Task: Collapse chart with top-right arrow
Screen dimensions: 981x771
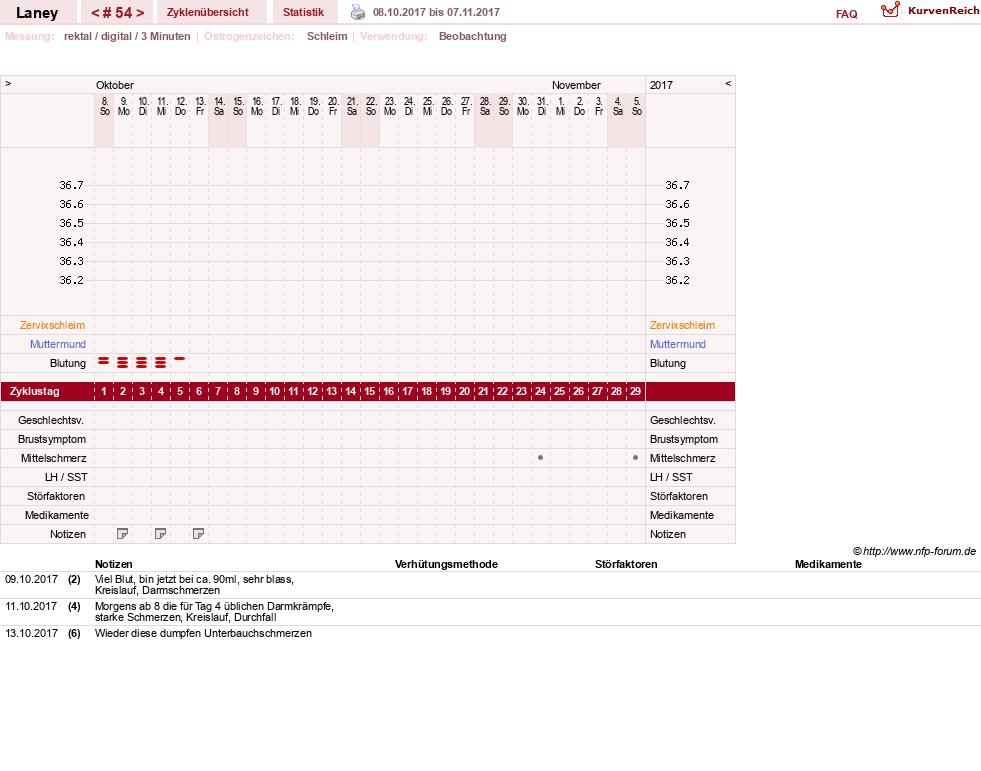Action: pos(728,83)
